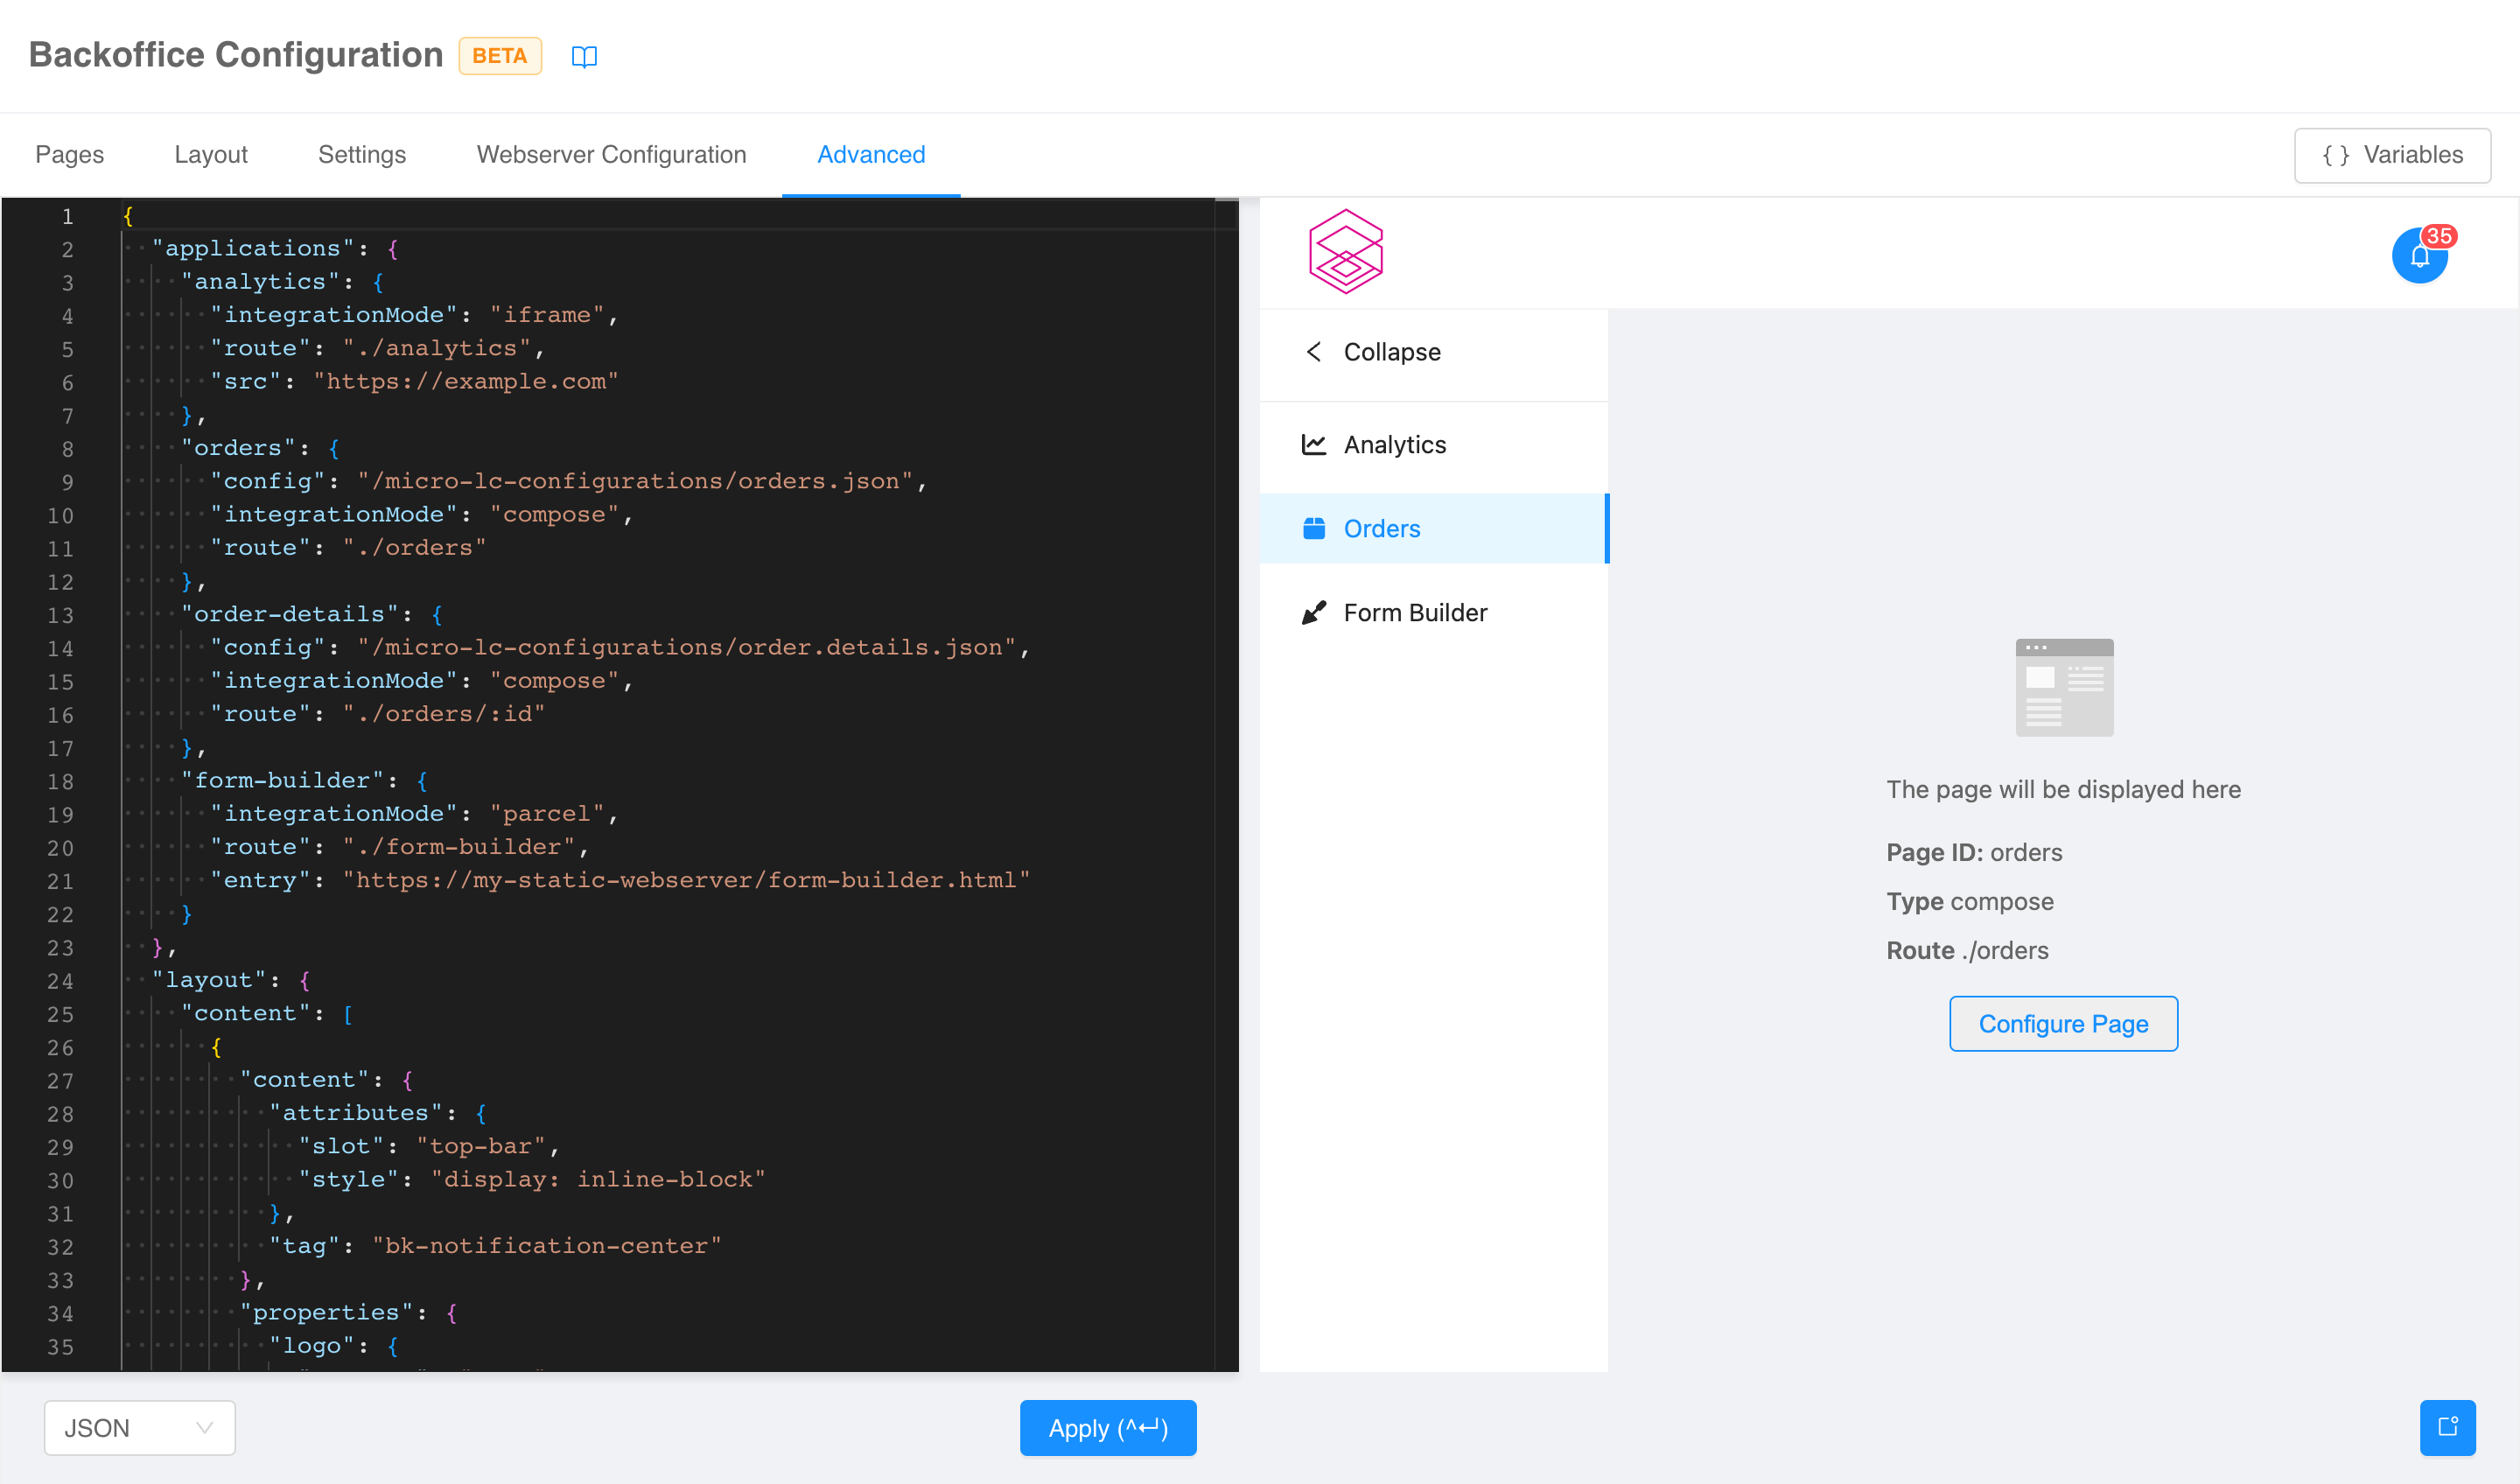Switch to the Layout tab
Screen dimensions: 2520x1484
click(210, 155)
